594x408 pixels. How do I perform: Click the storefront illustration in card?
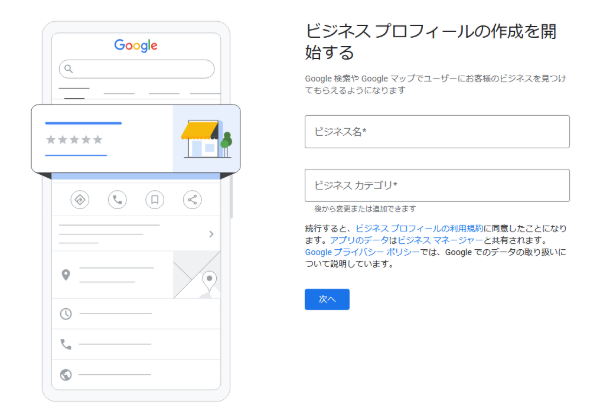coord(206,139)
